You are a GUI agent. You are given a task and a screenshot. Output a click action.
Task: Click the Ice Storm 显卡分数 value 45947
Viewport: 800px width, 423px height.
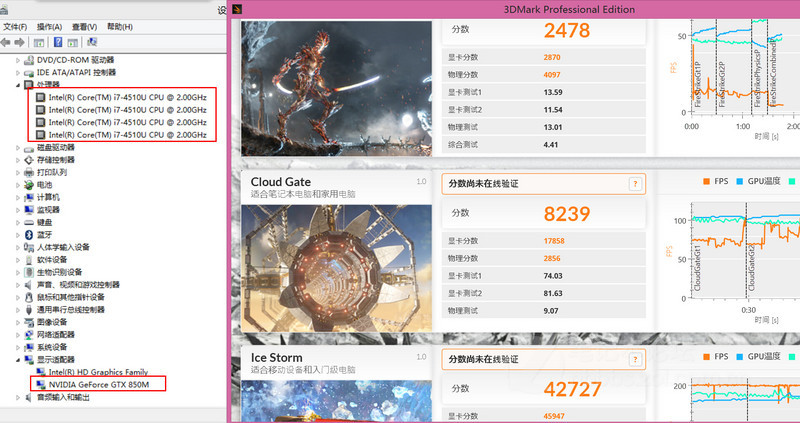[554, 416]
